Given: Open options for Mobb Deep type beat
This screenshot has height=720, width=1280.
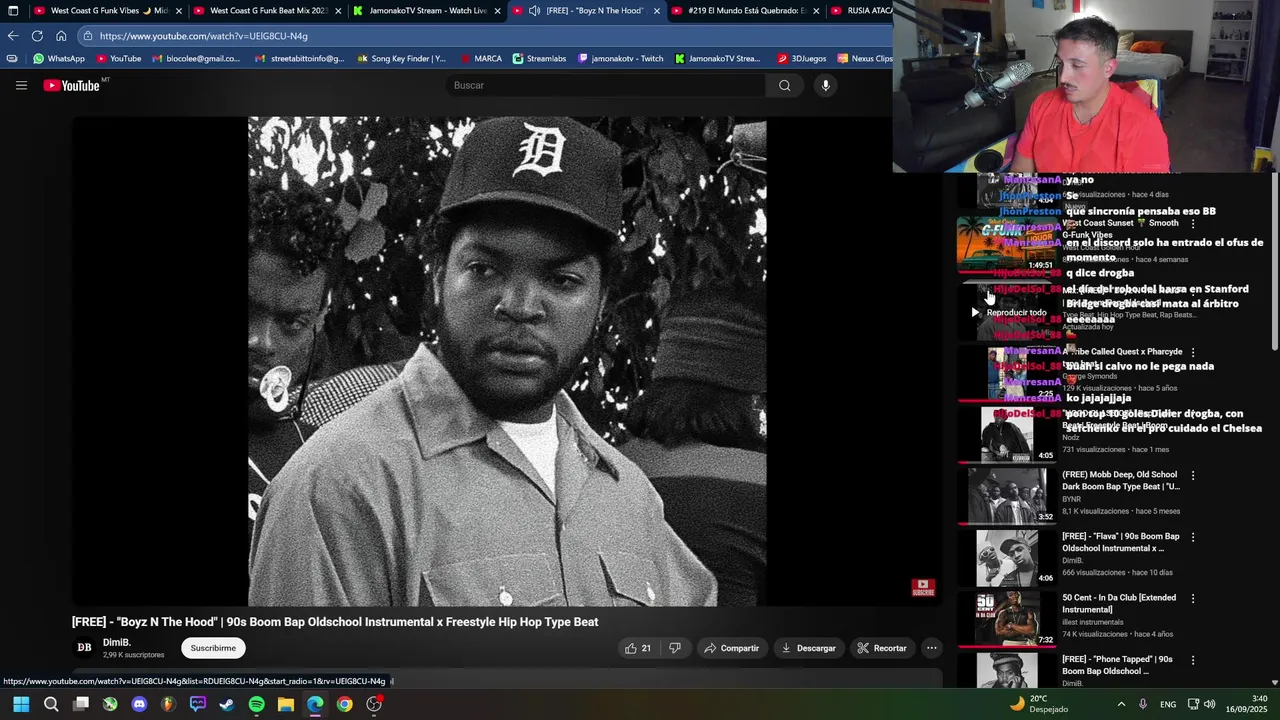Looking at the screenshot, I should (x=1192, y=475).
